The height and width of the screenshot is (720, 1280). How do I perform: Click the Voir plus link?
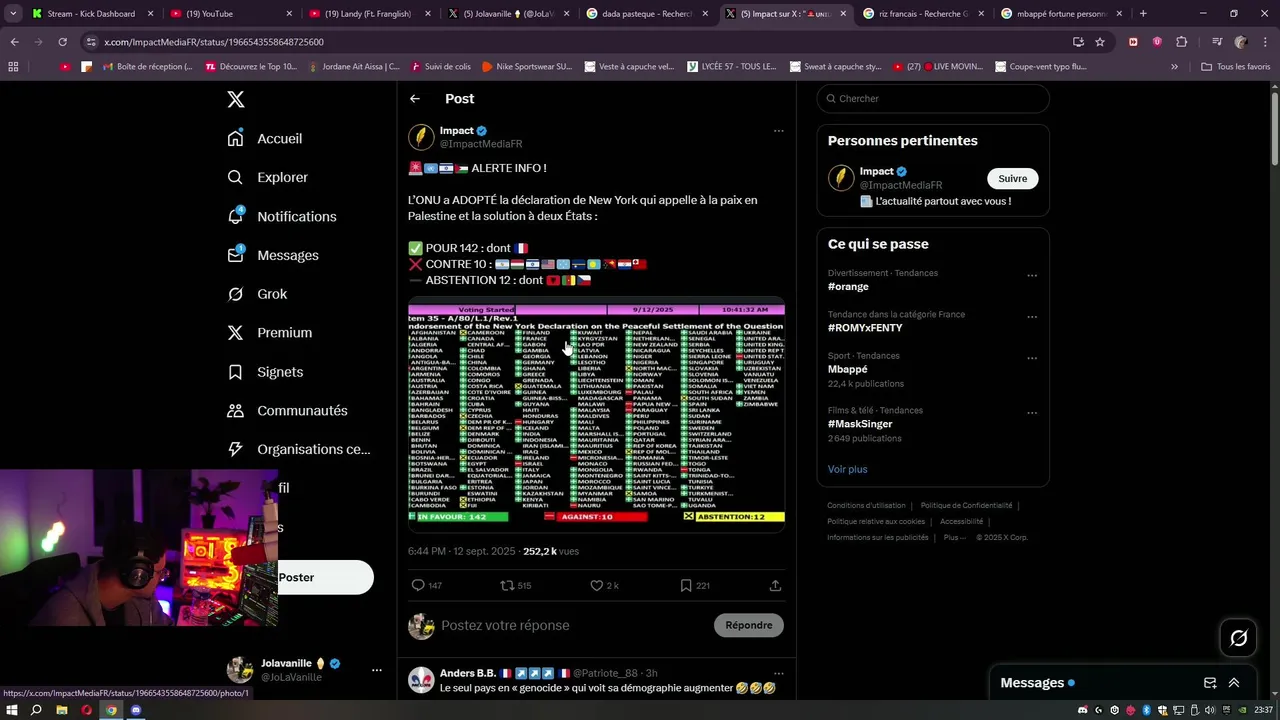click(x=847, y=469)
